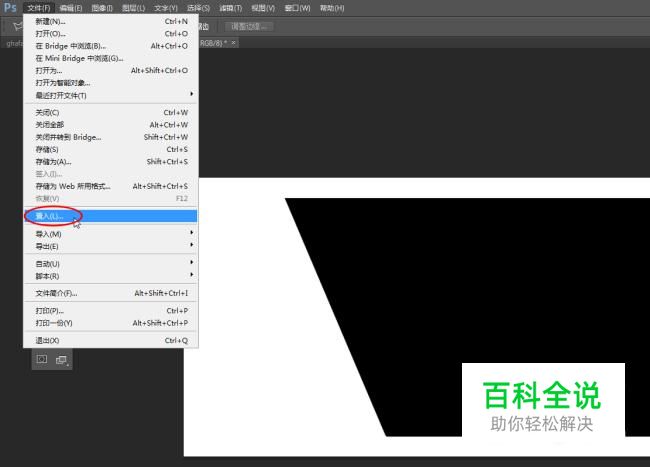Choose 打开为智能对象... entry
Viewport: 650px width, 467px height.
(111, 83)
